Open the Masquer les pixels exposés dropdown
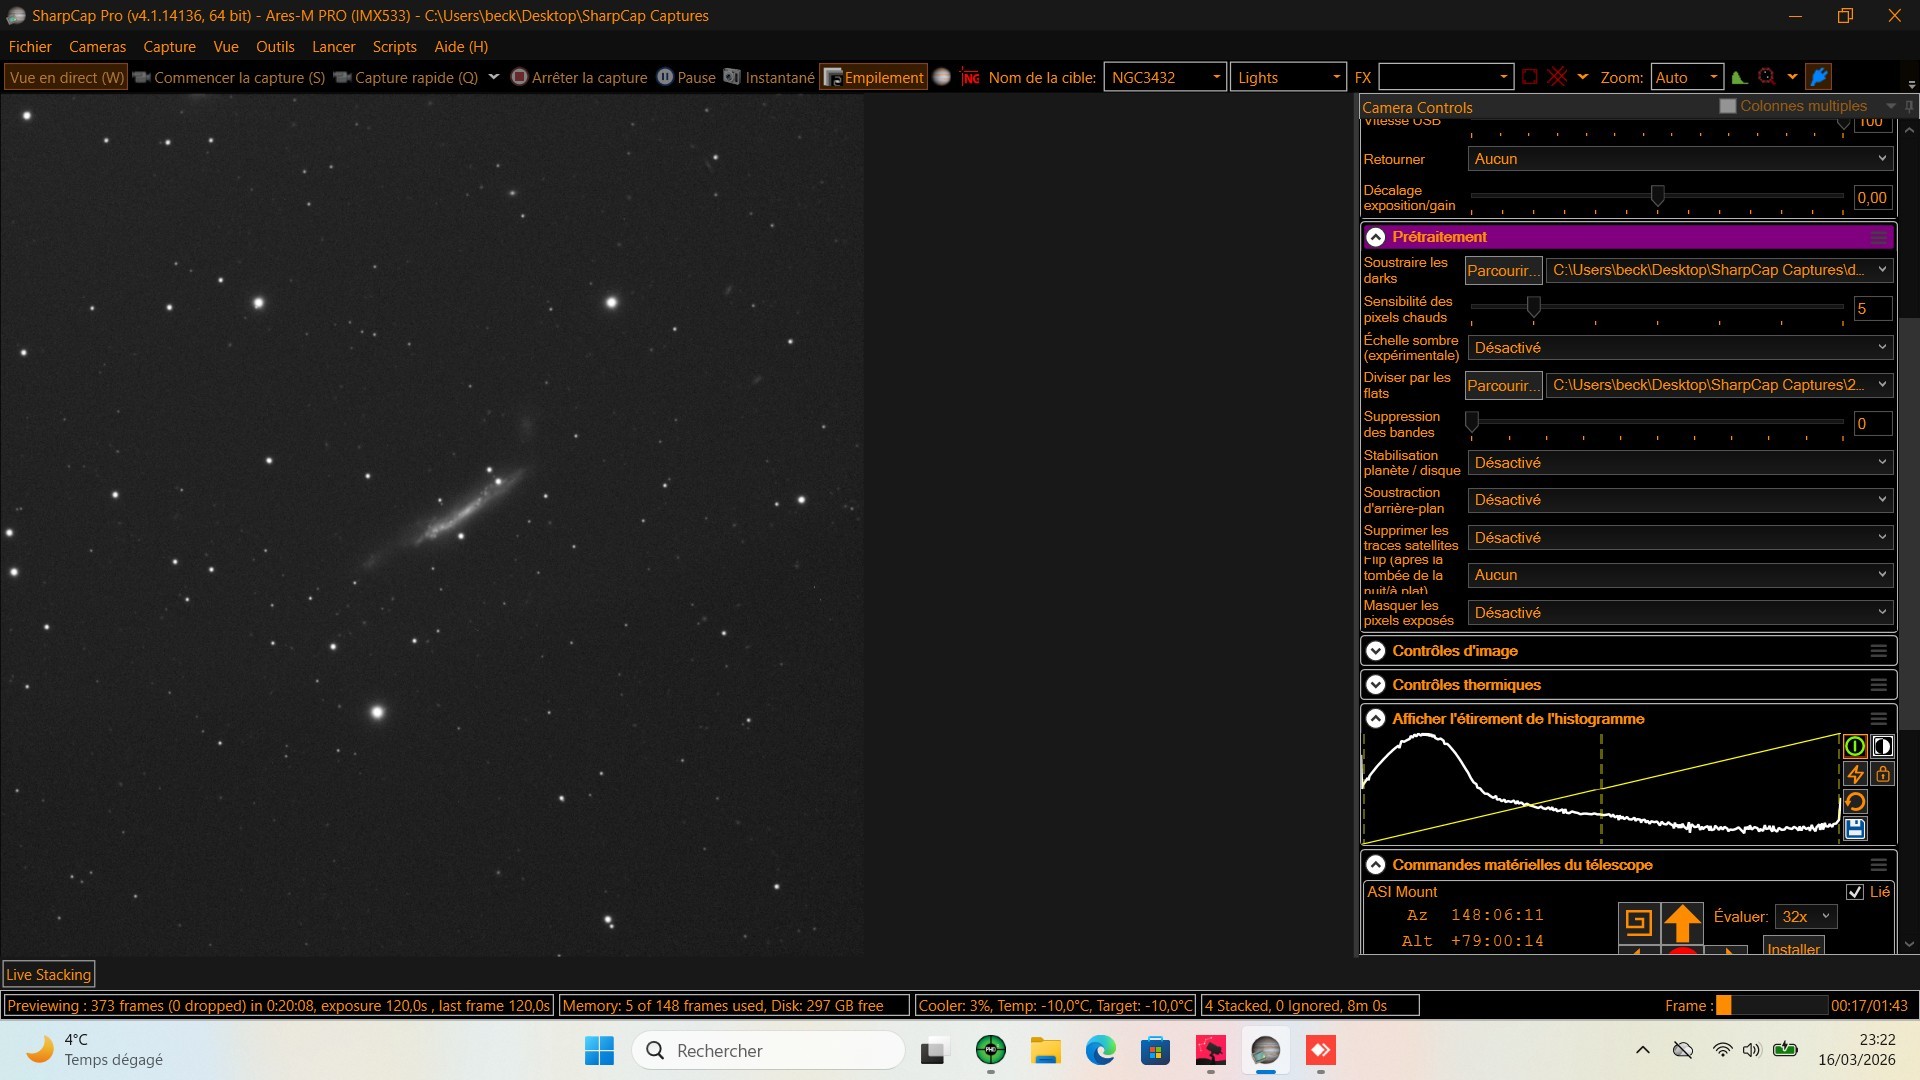The width and height of the screenshot is (1920, 1080). tap(1680, 613)
